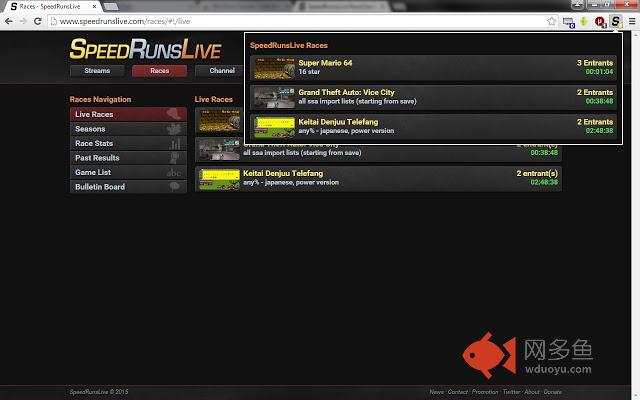This screenshot has height=400, width=640.
Task: Select Race Stats in Races Navigation
Action: pos(128,143)
